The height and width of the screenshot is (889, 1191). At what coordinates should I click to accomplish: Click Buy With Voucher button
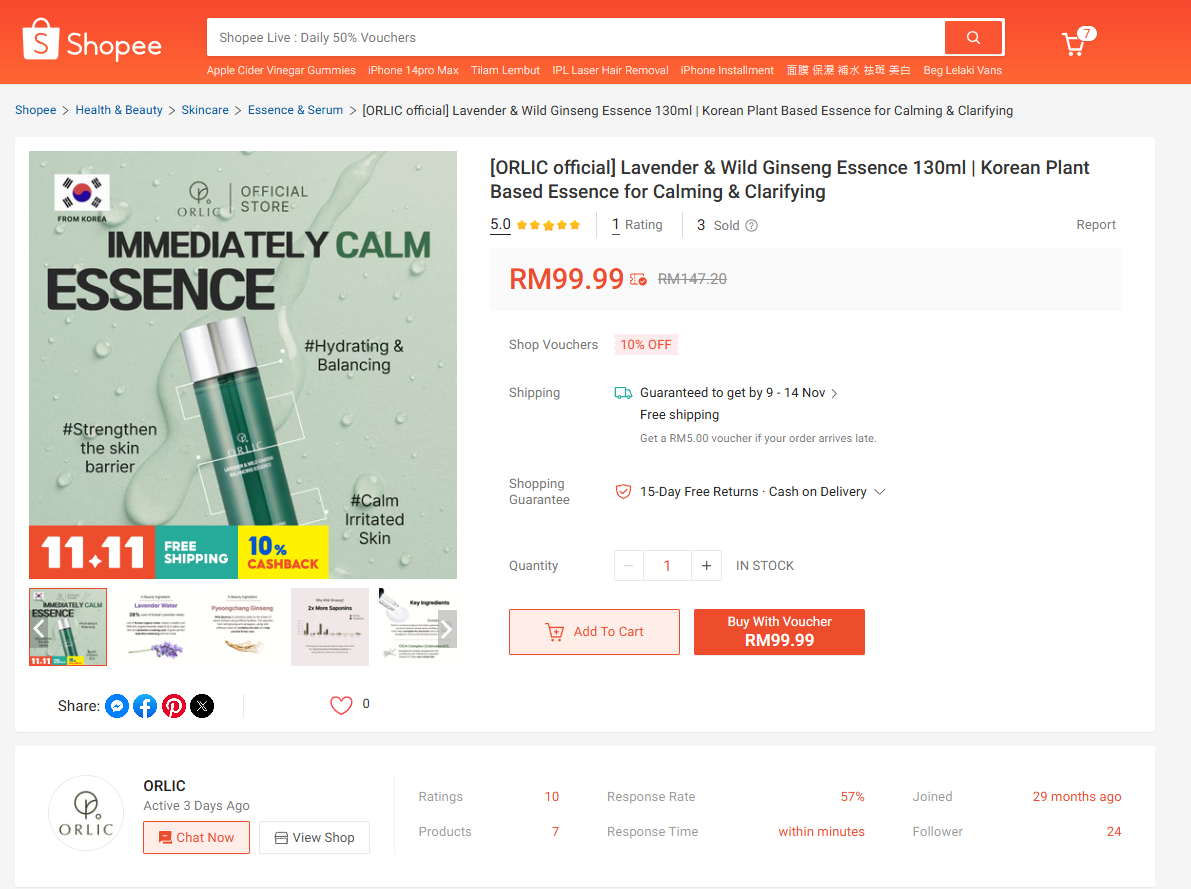click(779, 632)
